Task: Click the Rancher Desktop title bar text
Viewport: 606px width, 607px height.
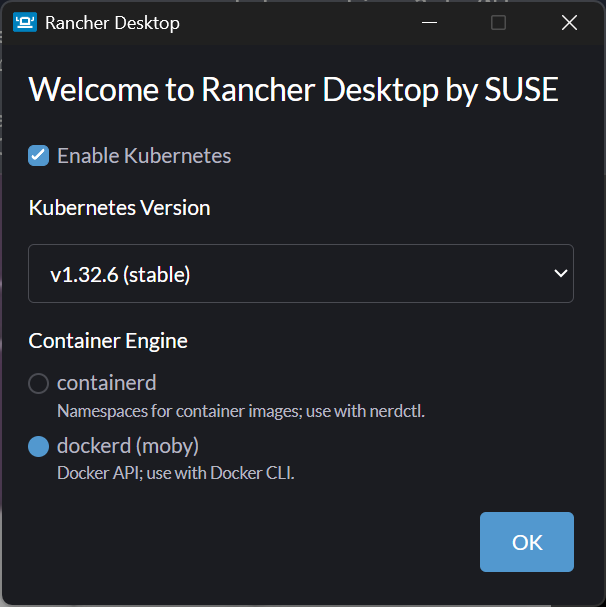Action: [x=112, y=23]
